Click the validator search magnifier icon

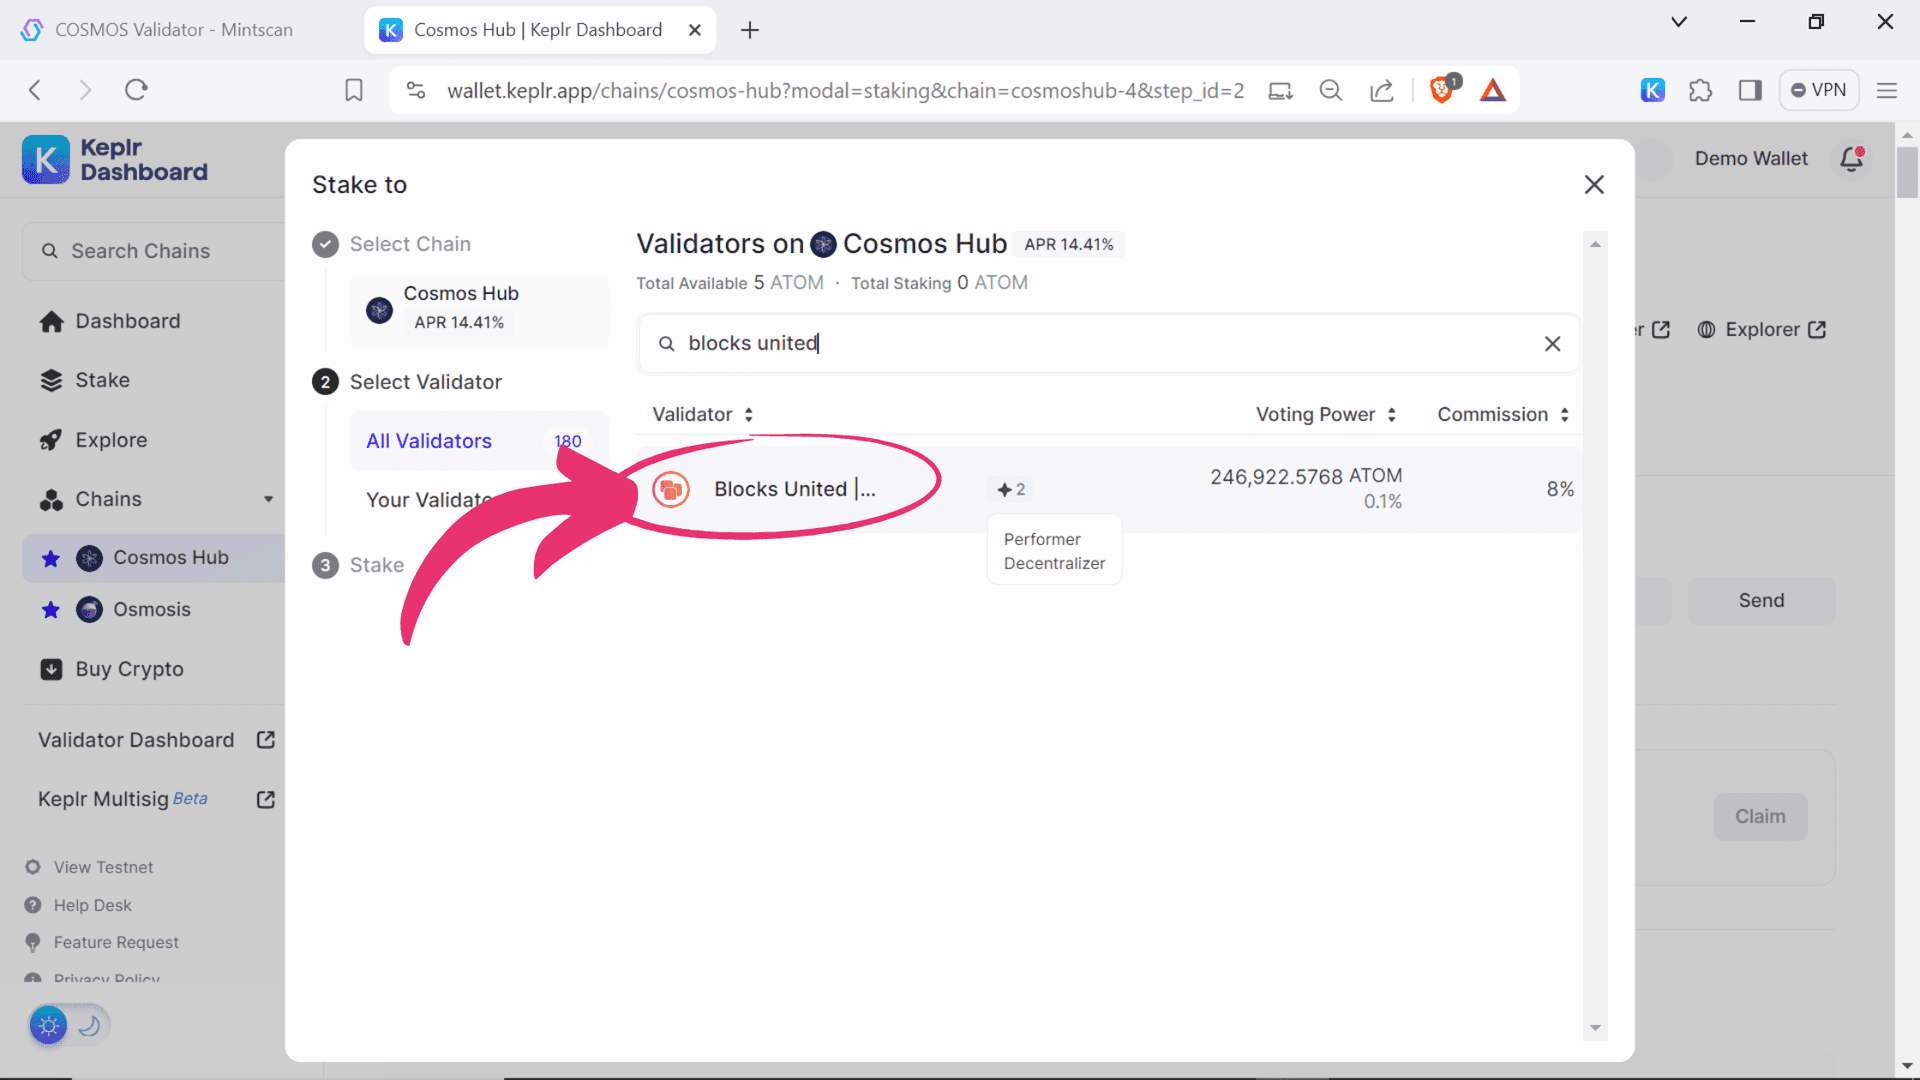tap(666, 344)
